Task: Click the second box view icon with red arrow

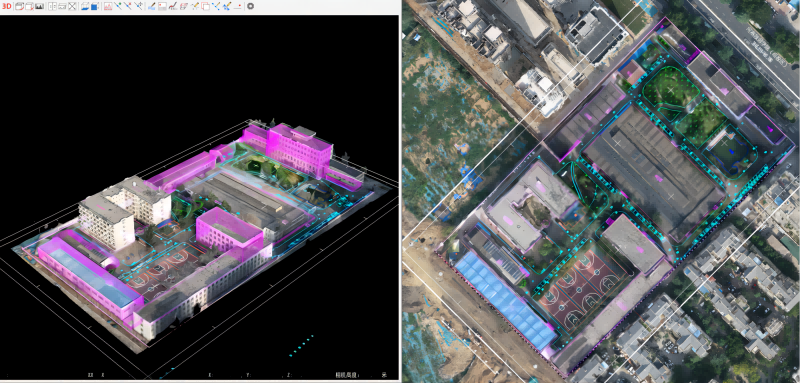Action: point(29,6)
